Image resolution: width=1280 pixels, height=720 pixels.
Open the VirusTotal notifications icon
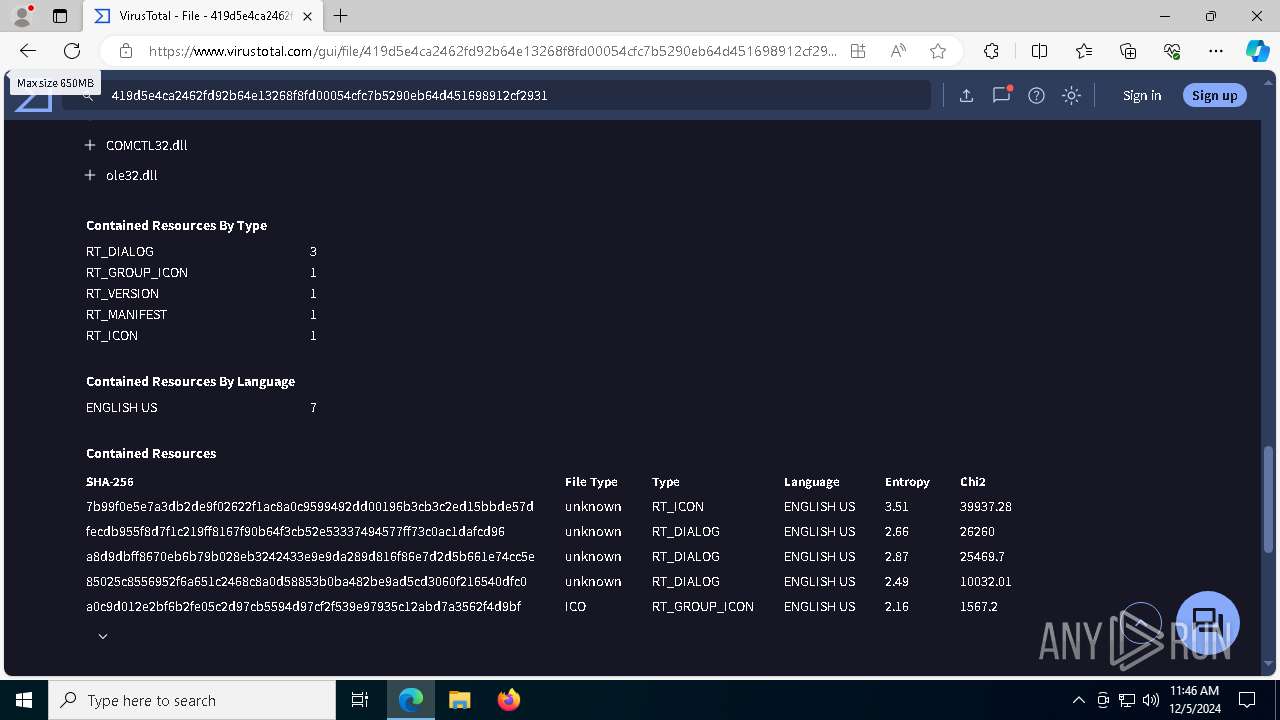tap(1001, 95)
